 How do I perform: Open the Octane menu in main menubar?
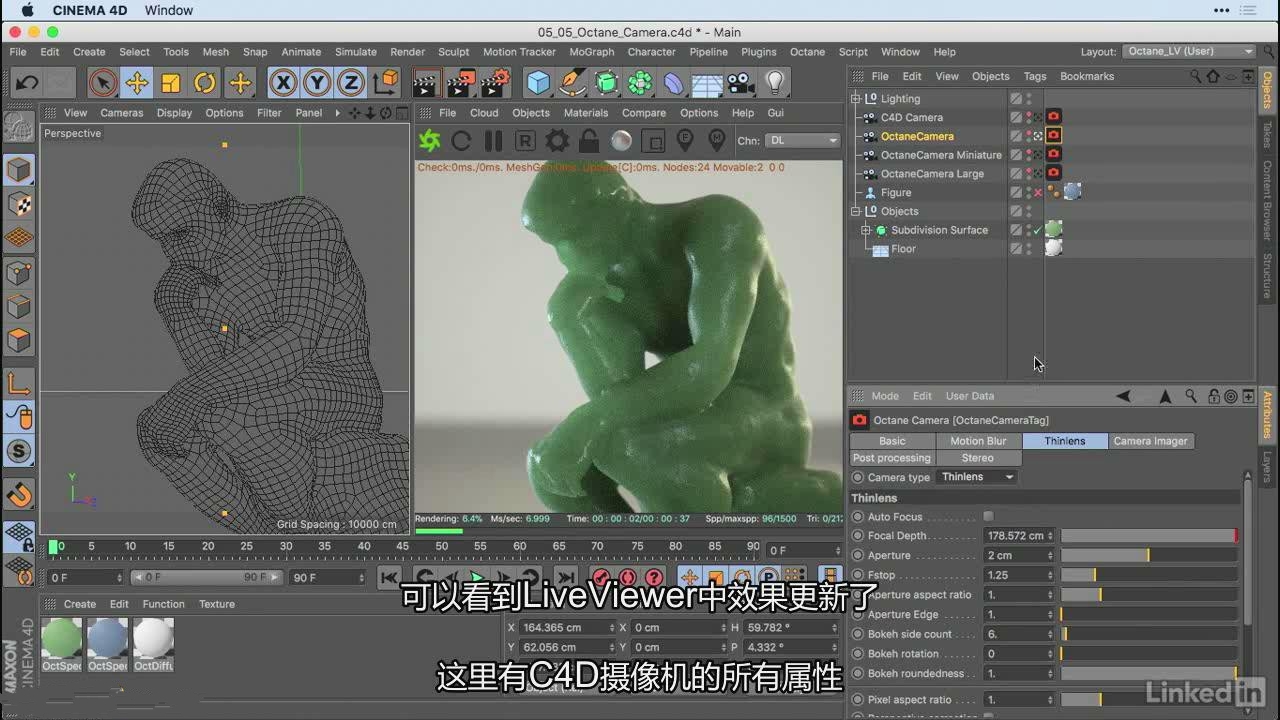(x=807, y=52)
